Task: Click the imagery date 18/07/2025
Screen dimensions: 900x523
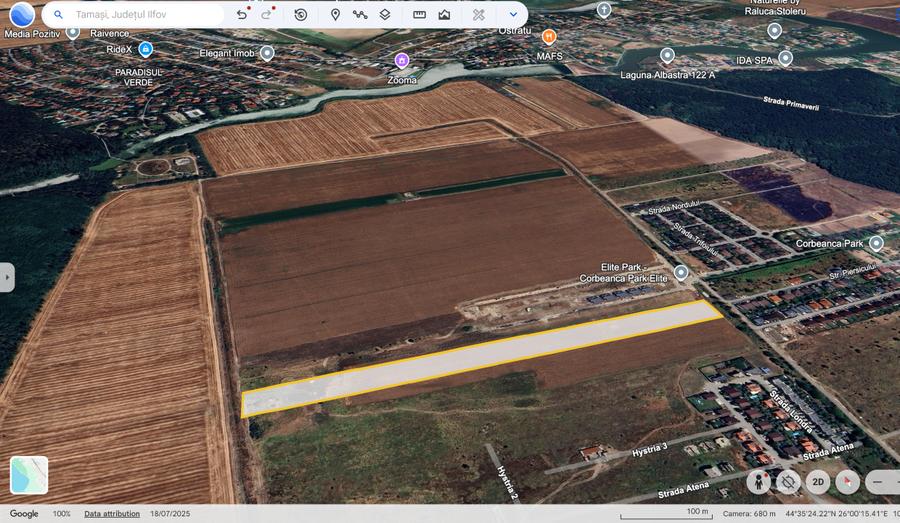Action: pyautogui.click(x=170, y=514)
